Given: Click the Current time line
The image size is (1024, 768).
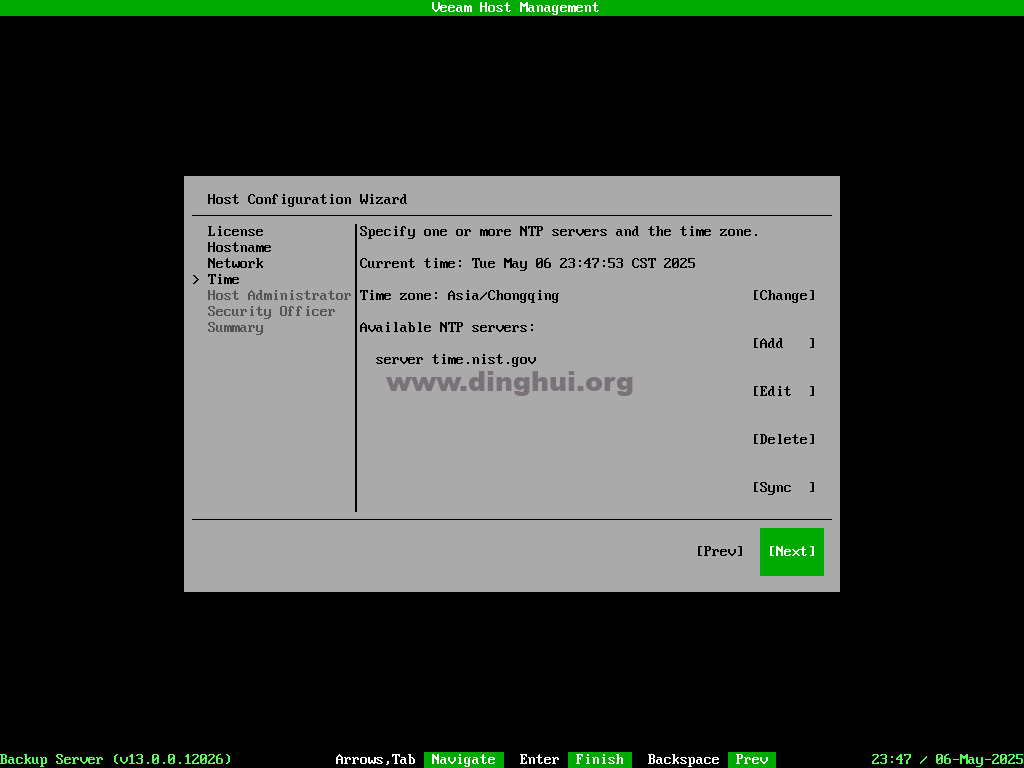Looking at the screenshot, I should coord(527,263).
